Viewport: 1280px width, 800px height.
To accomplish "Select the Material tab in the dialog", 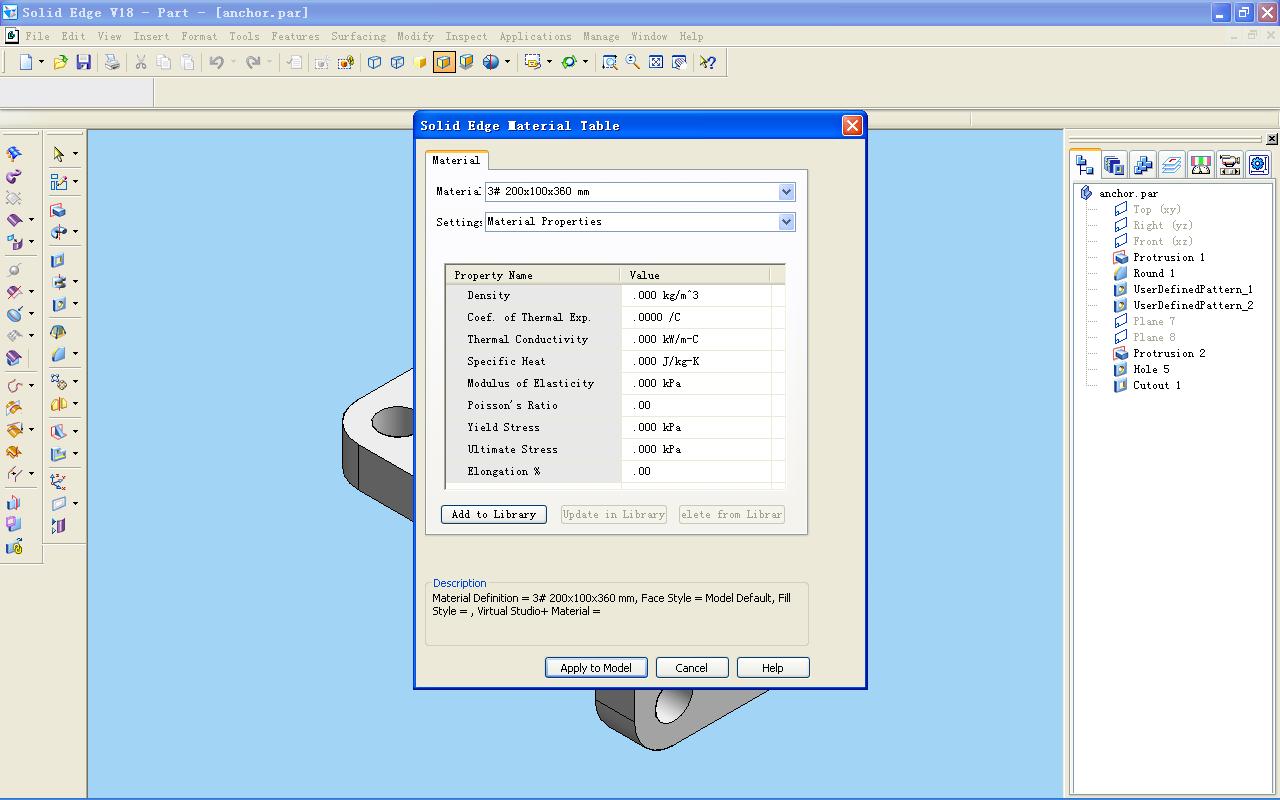I will (456, 160).
